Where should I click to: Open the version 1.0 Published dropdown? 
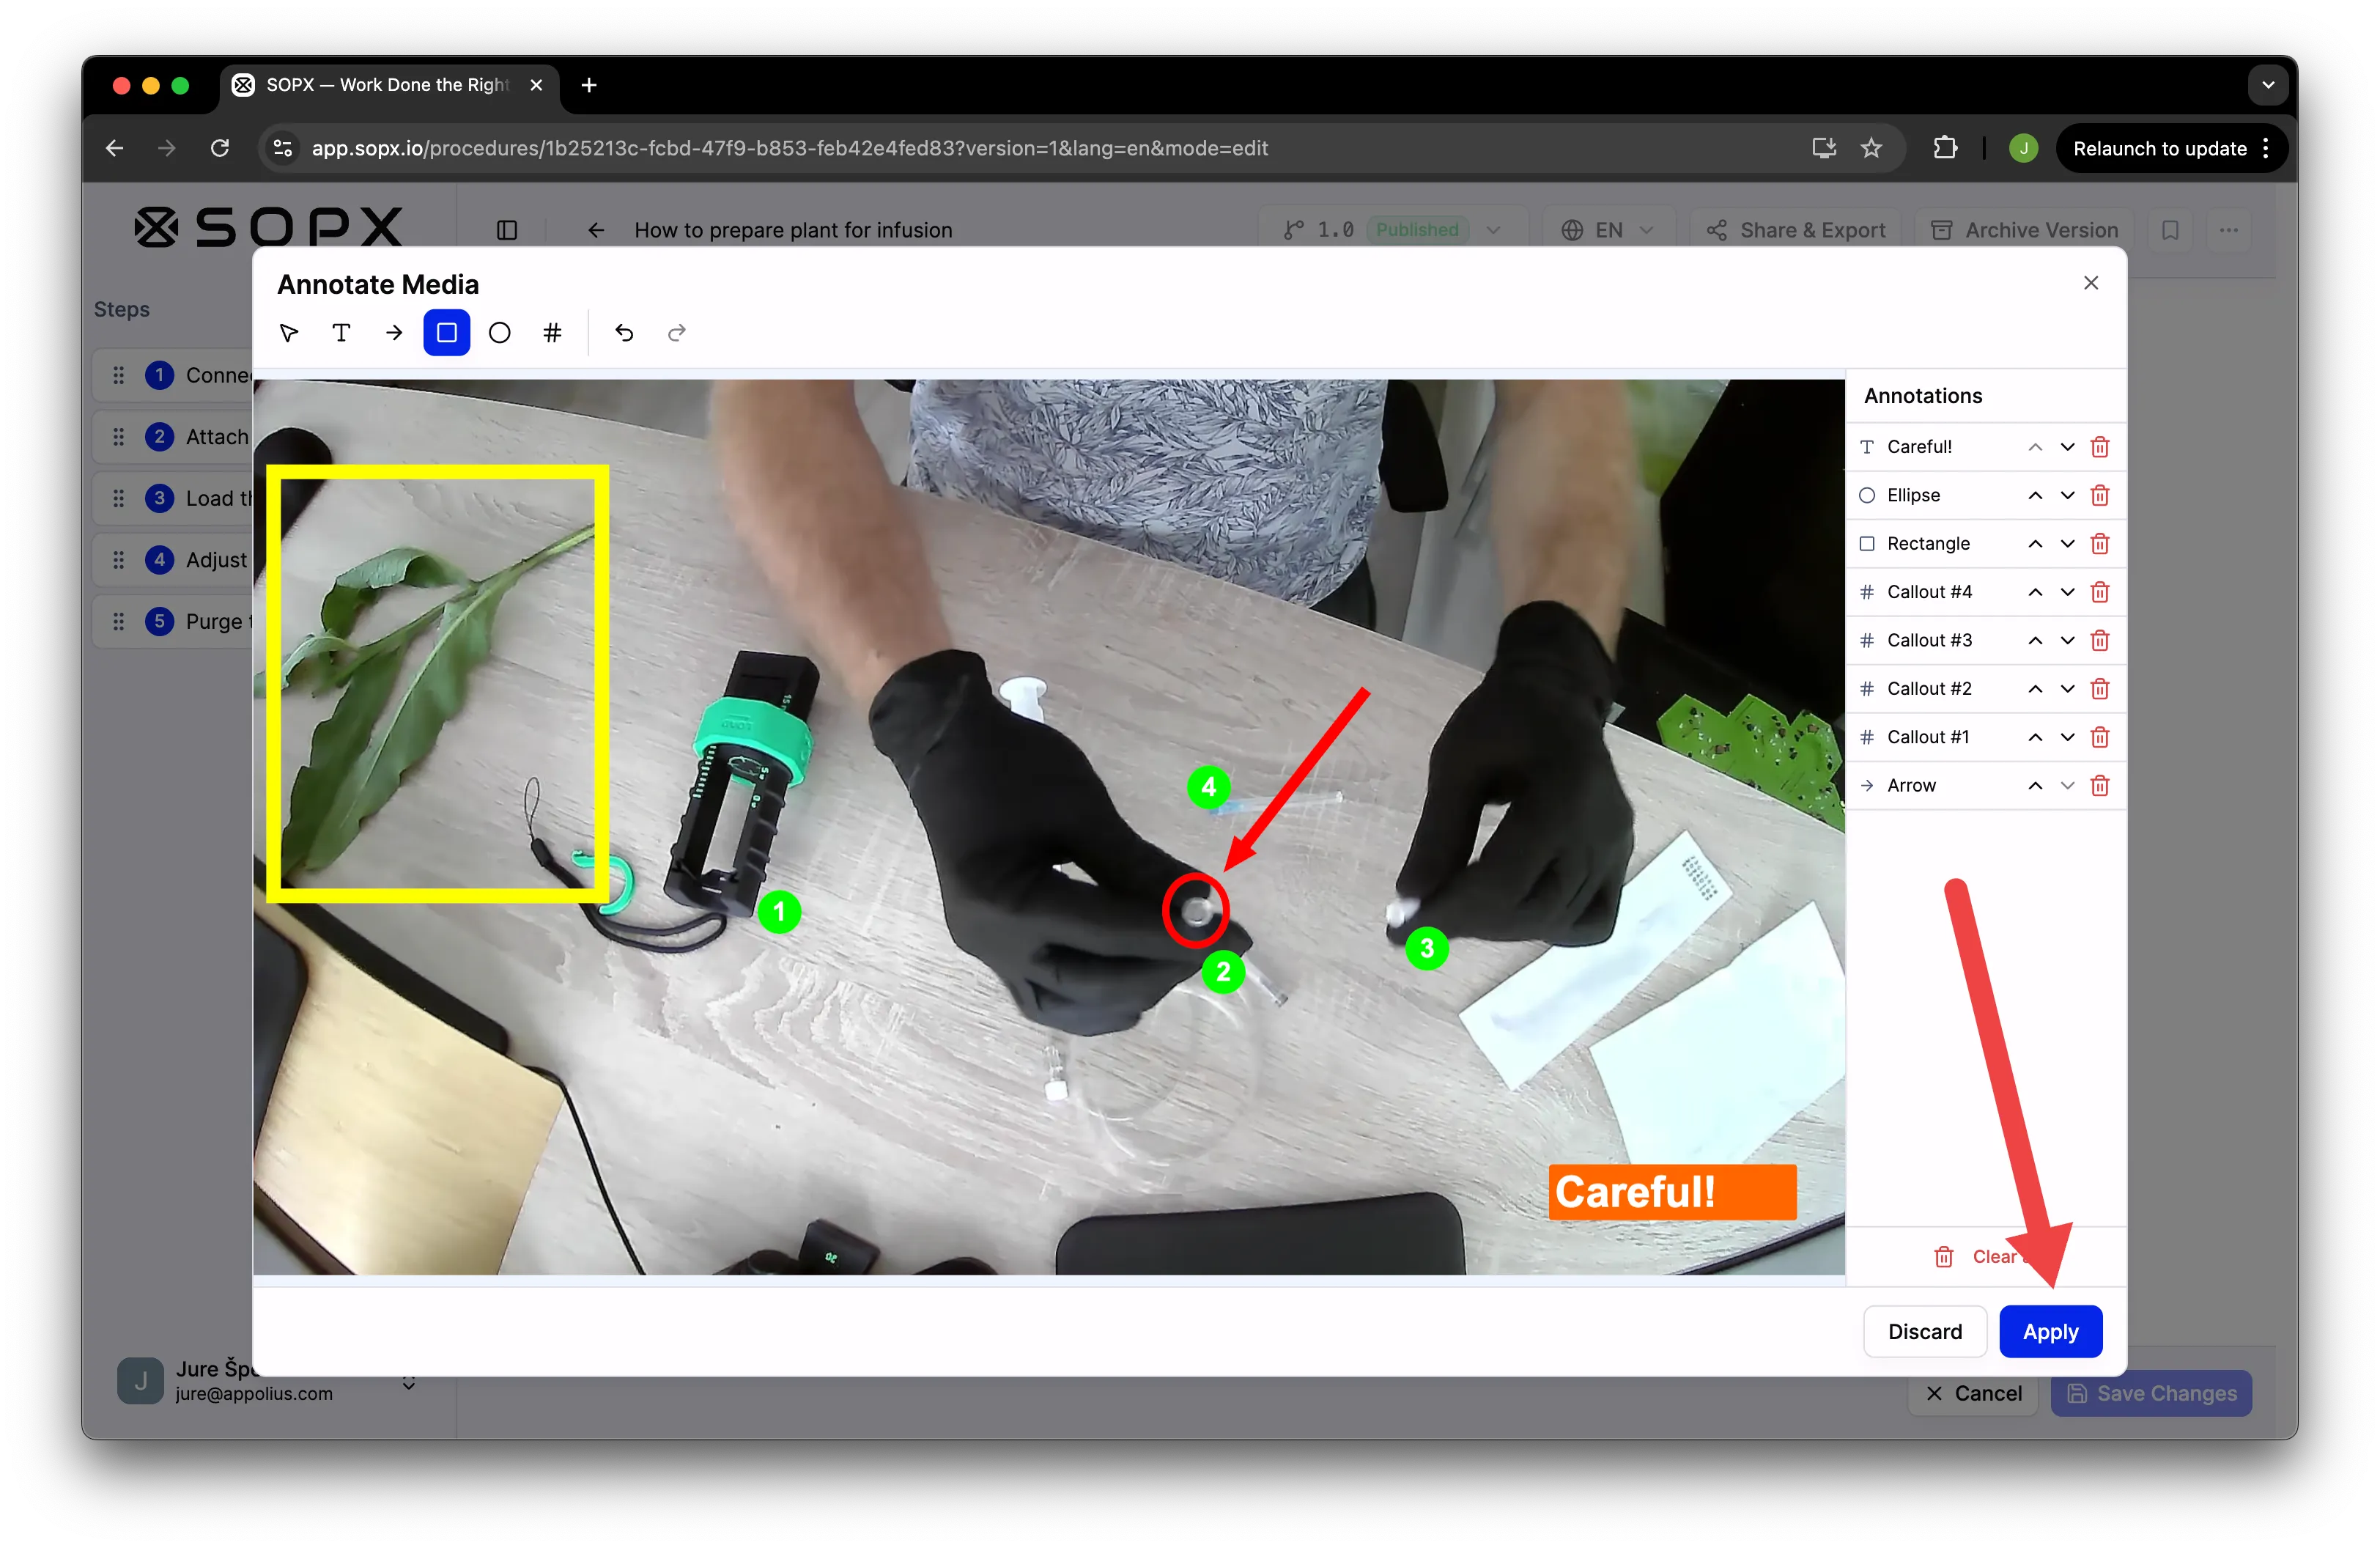tap(1392, 230)
